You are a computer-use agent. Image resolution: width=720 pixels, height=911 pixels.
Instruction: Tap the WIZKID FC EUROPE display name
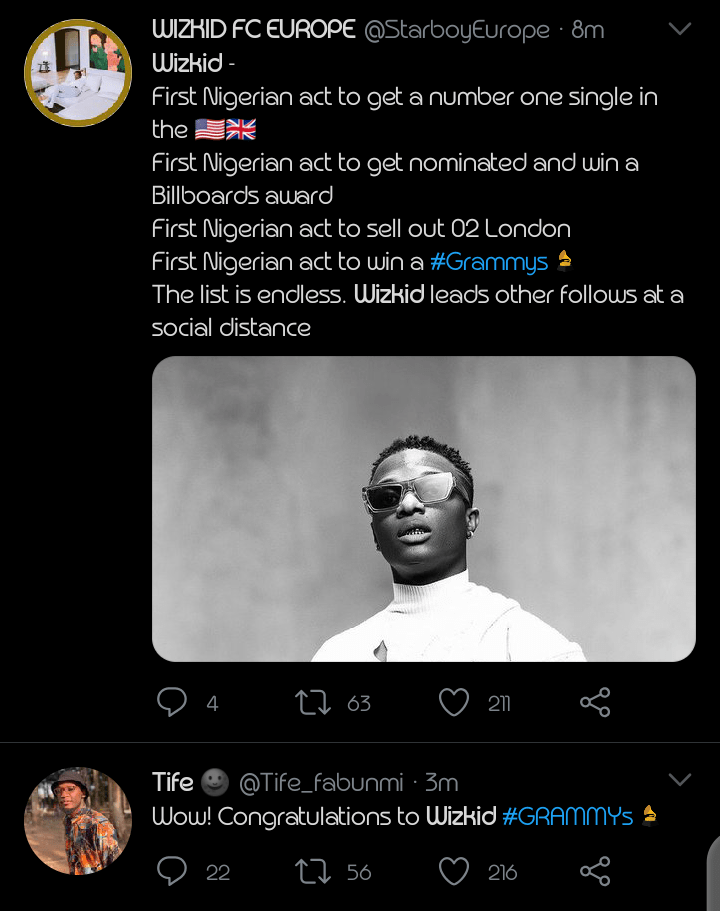coord(253,30)
